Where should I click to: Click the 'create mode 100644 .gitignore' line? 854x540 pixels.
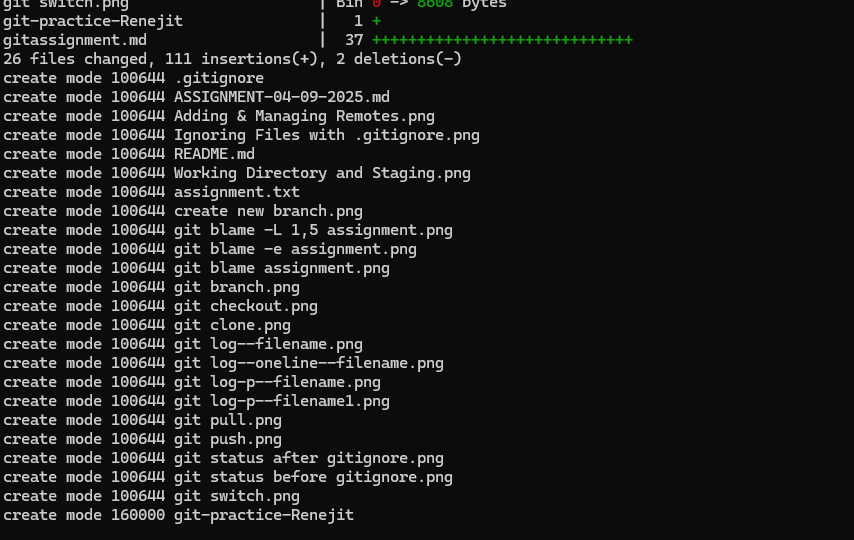pos(133,78)
